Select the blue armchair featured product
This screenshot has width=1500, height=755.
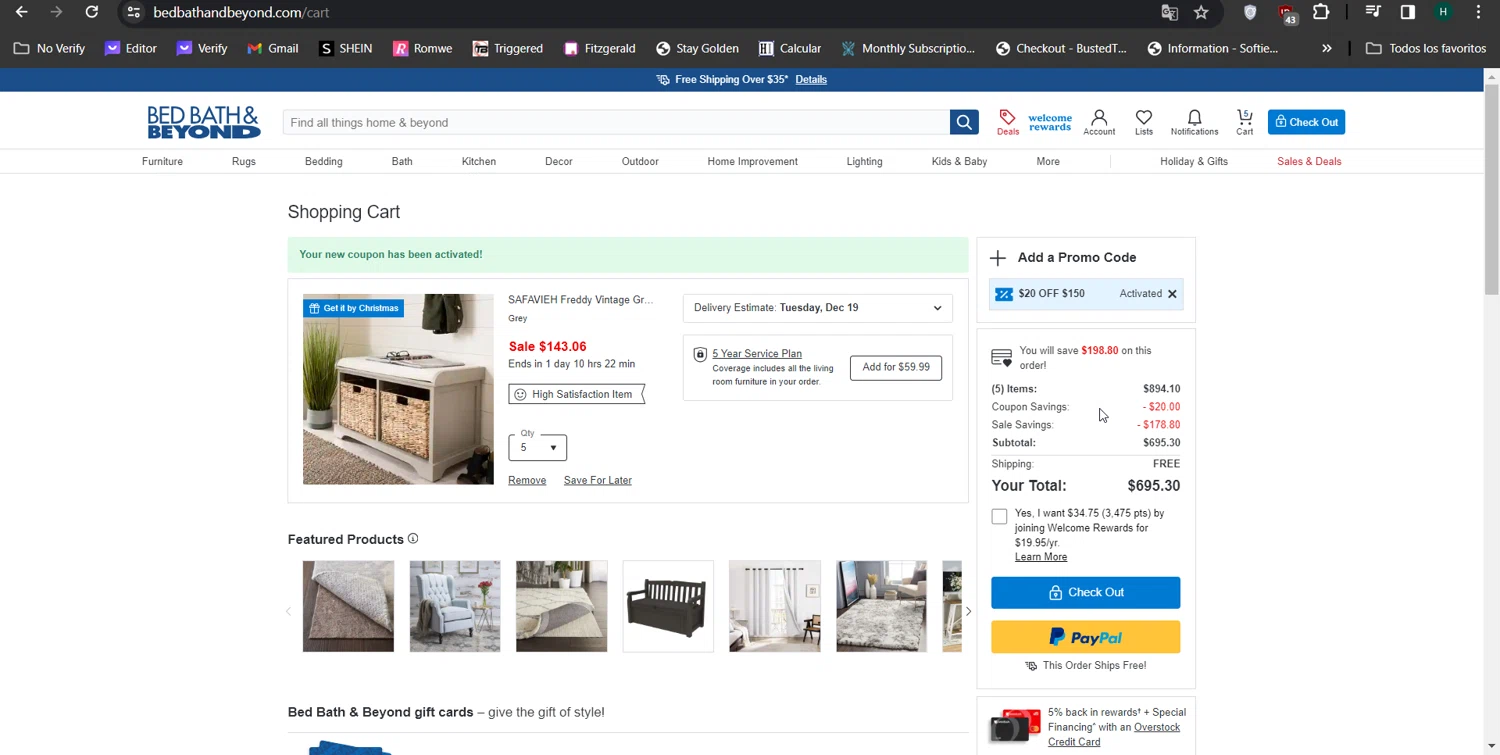pos(455,606)
